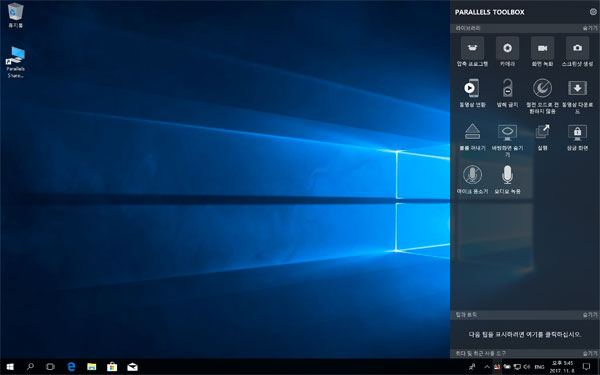The height and width of the screenshot is (375, 600).
Task: Open taskbar search magnifier
Action: pos(30,367)
